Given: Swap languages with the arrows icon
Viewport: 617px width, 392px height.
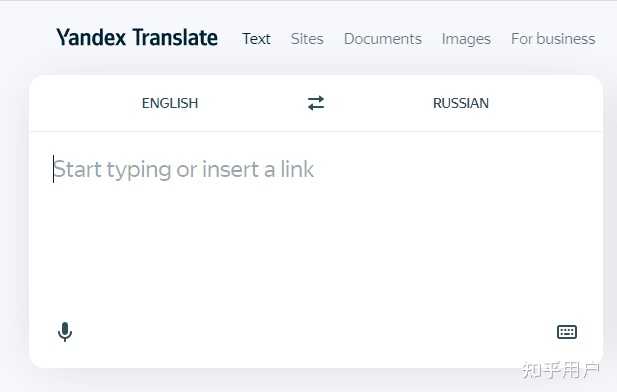Looking at the screenshot, I should (316, 103).
